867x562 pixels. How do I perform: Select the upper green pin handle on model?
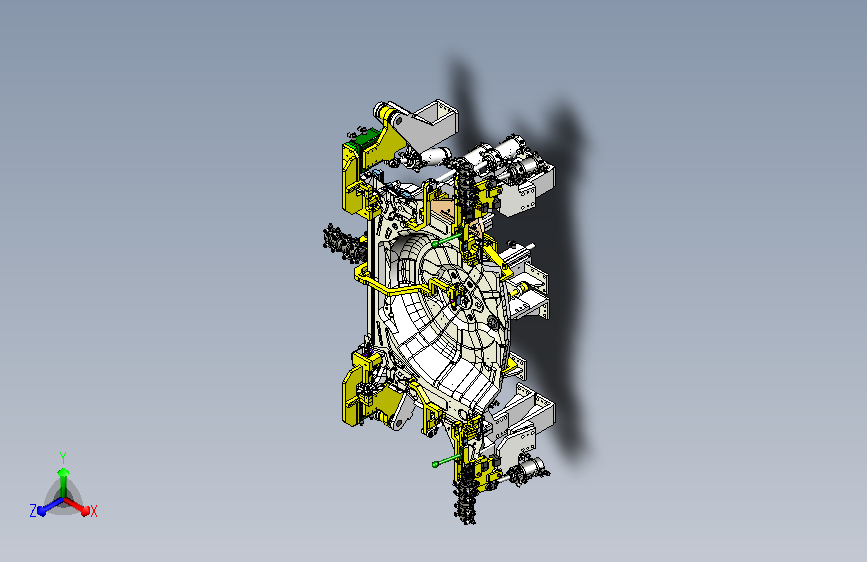(447, 240)
